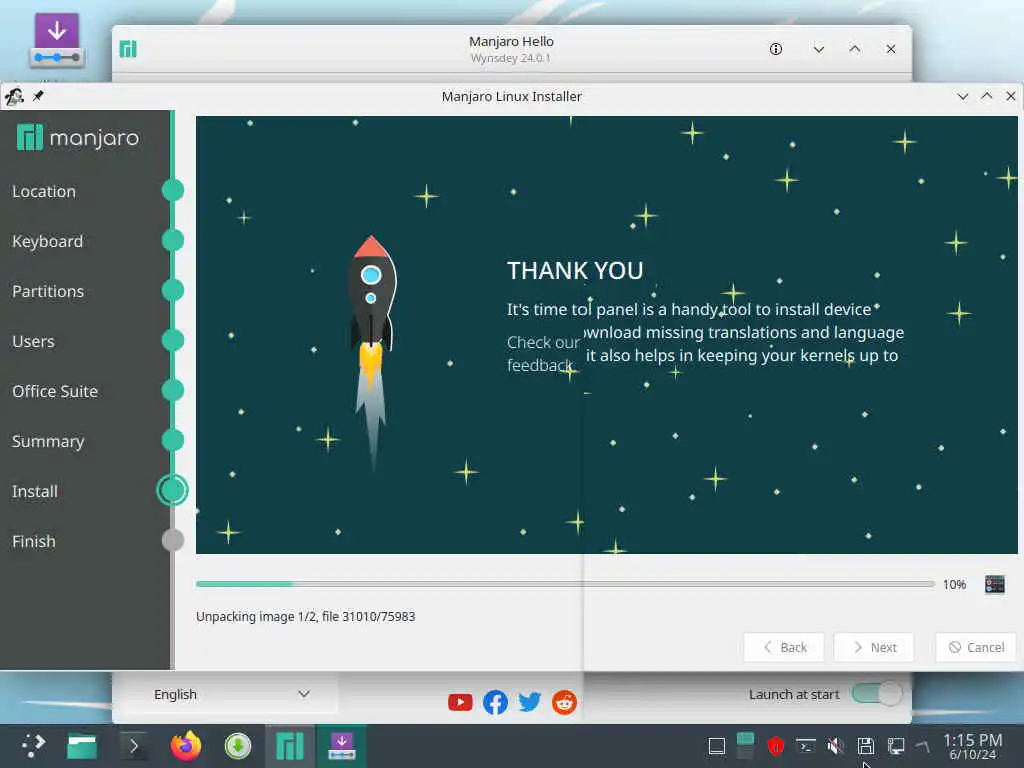1024x768 pixels.
Task: Click the installation progress bar
Action: tap(565, 584)
